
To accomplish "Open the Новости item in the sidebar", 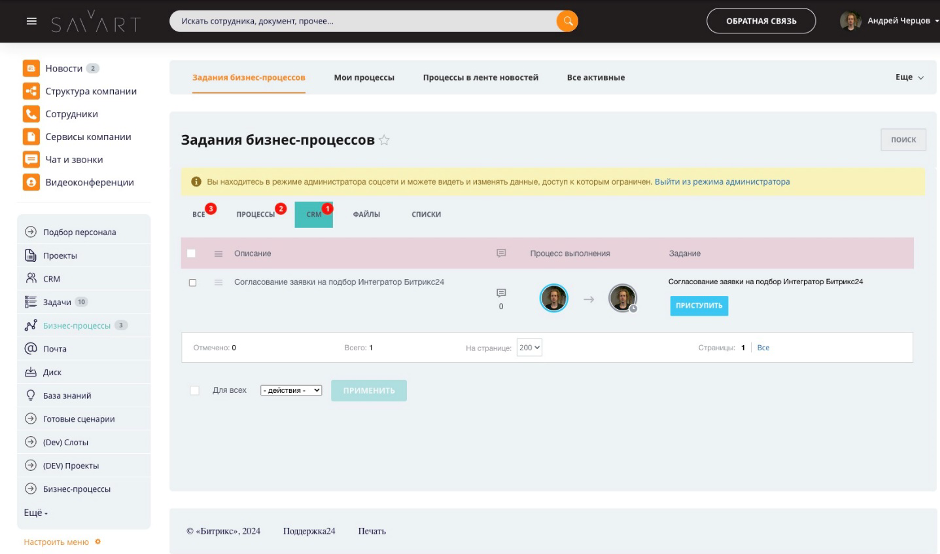I will tap(64, 68).
